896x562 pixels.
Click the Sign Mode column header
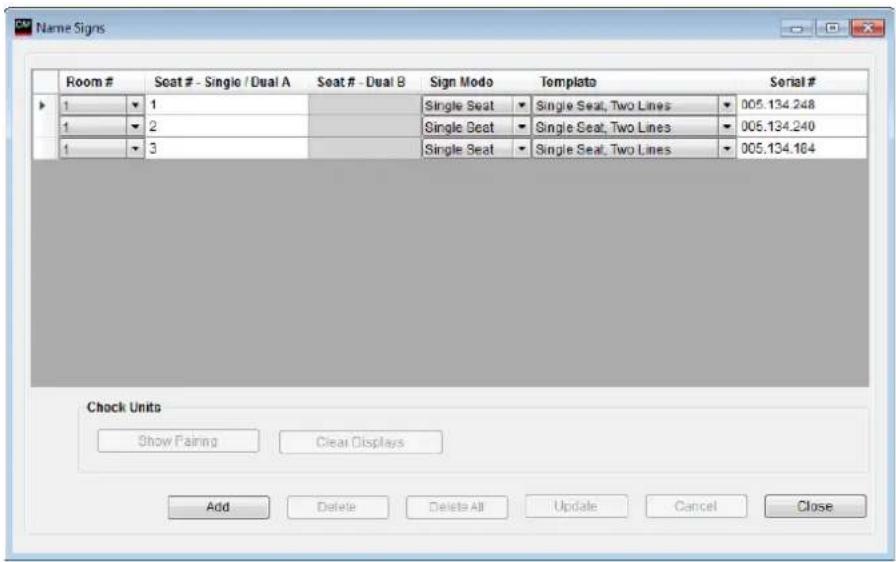476,82
